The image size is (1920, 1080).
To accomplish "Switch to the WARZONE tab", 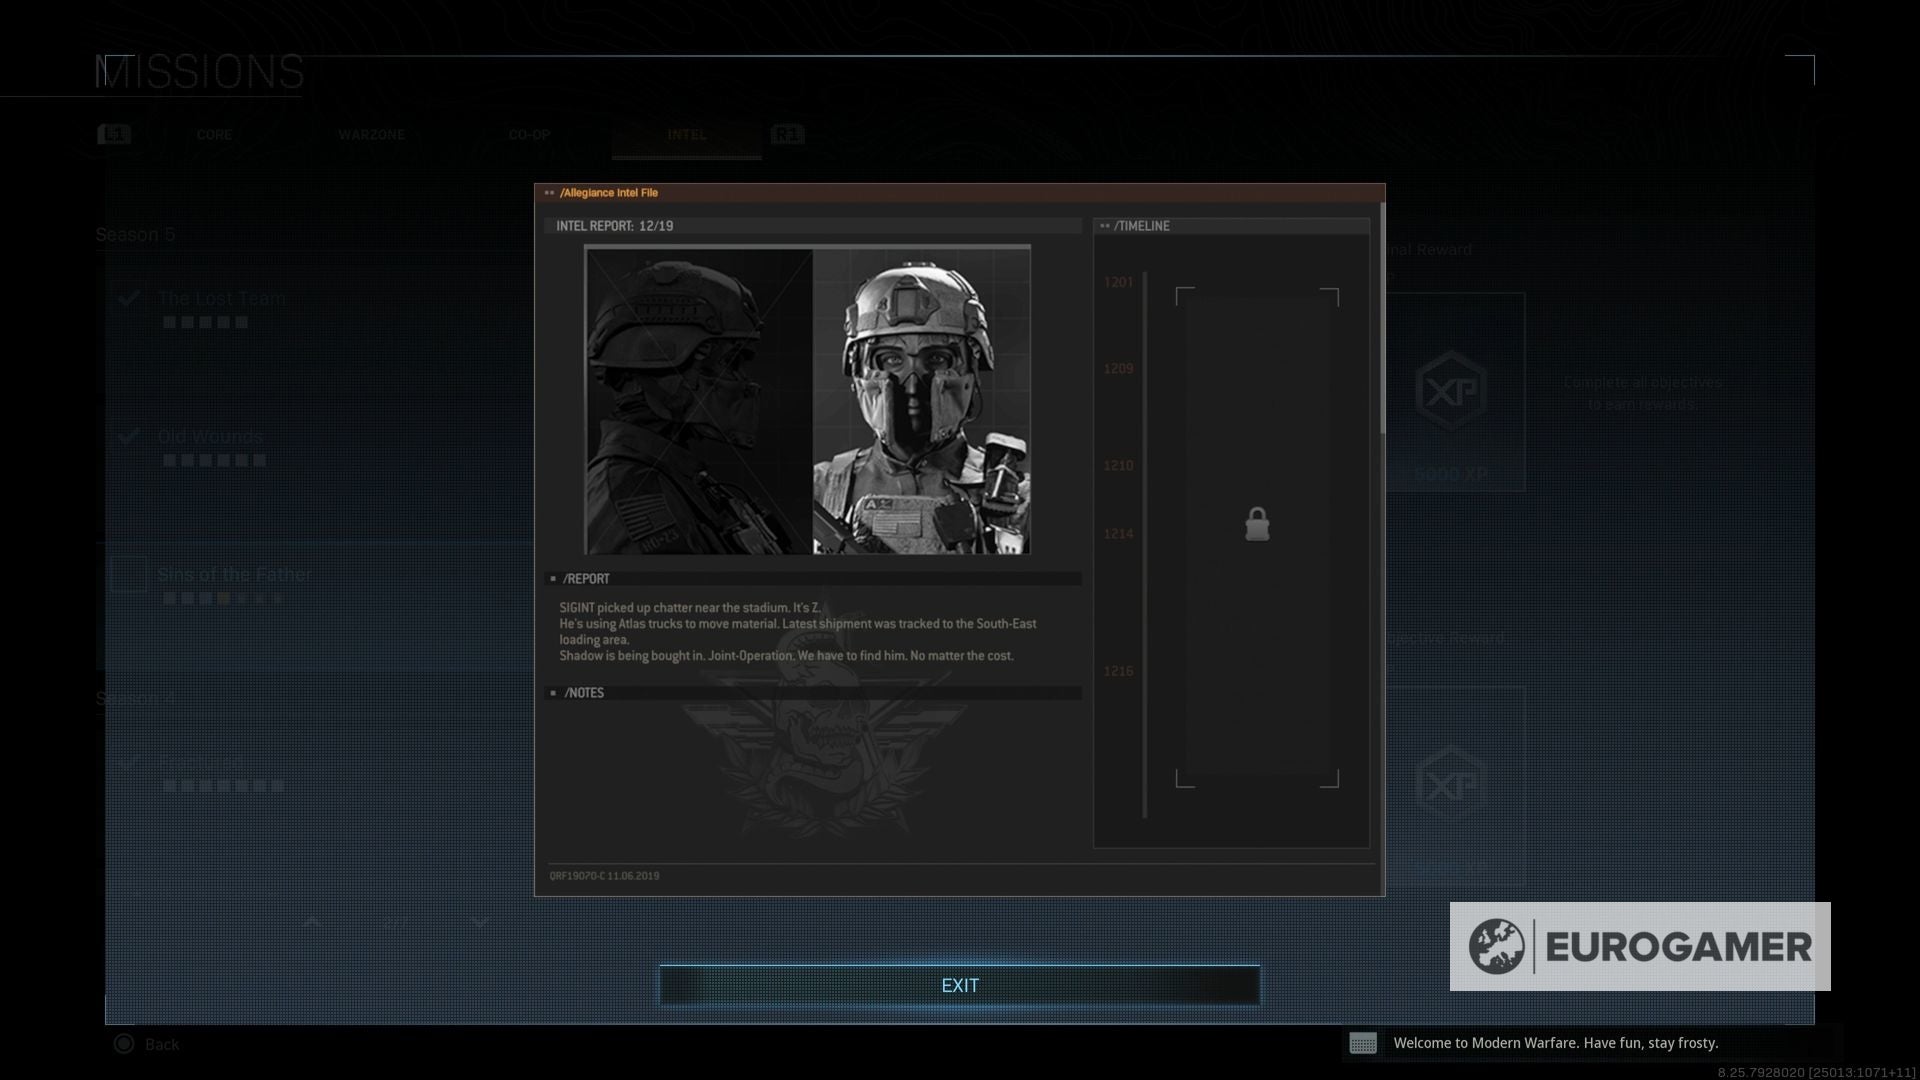I will [x=371, y=135].
